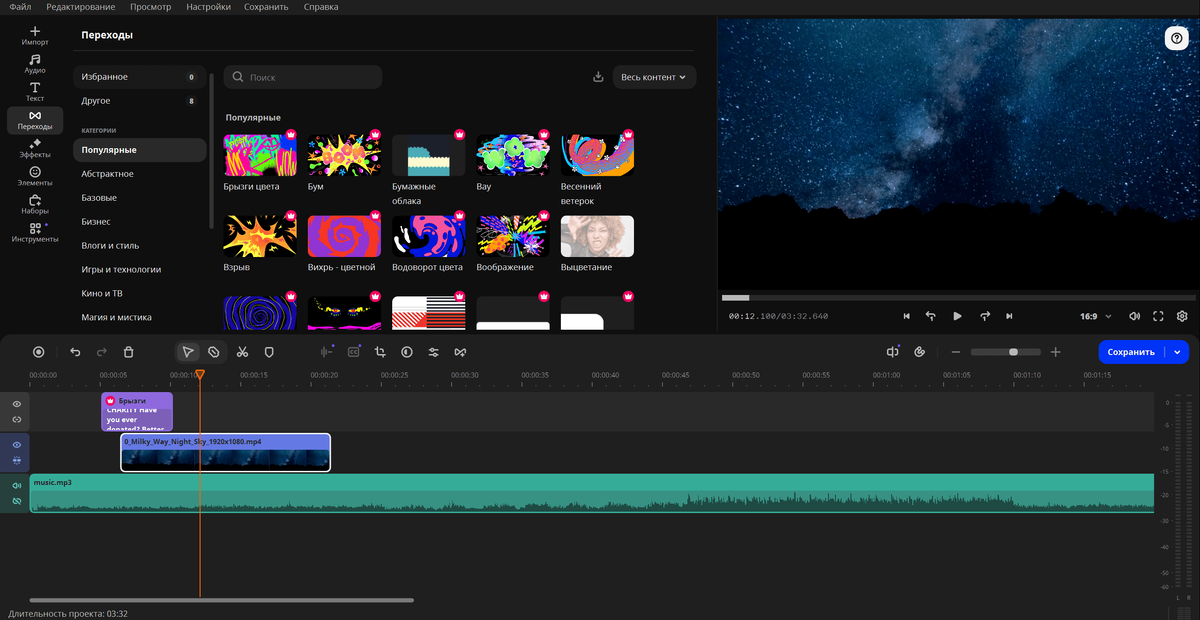The width and height of the screenshot is (1200, 620).
Task: Toggle full-screen preview mode
Action: [x=1158, y=316]
